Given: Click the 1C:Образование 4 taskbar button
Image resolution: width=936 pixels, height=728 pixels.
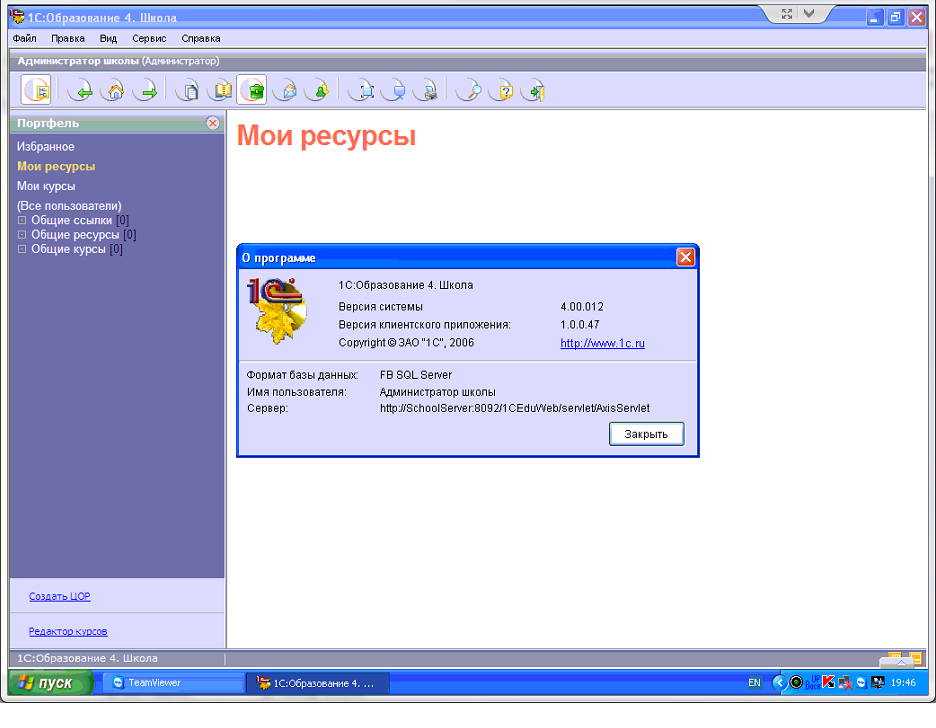Looking at the screenshot, I should (x=318, y=683).
